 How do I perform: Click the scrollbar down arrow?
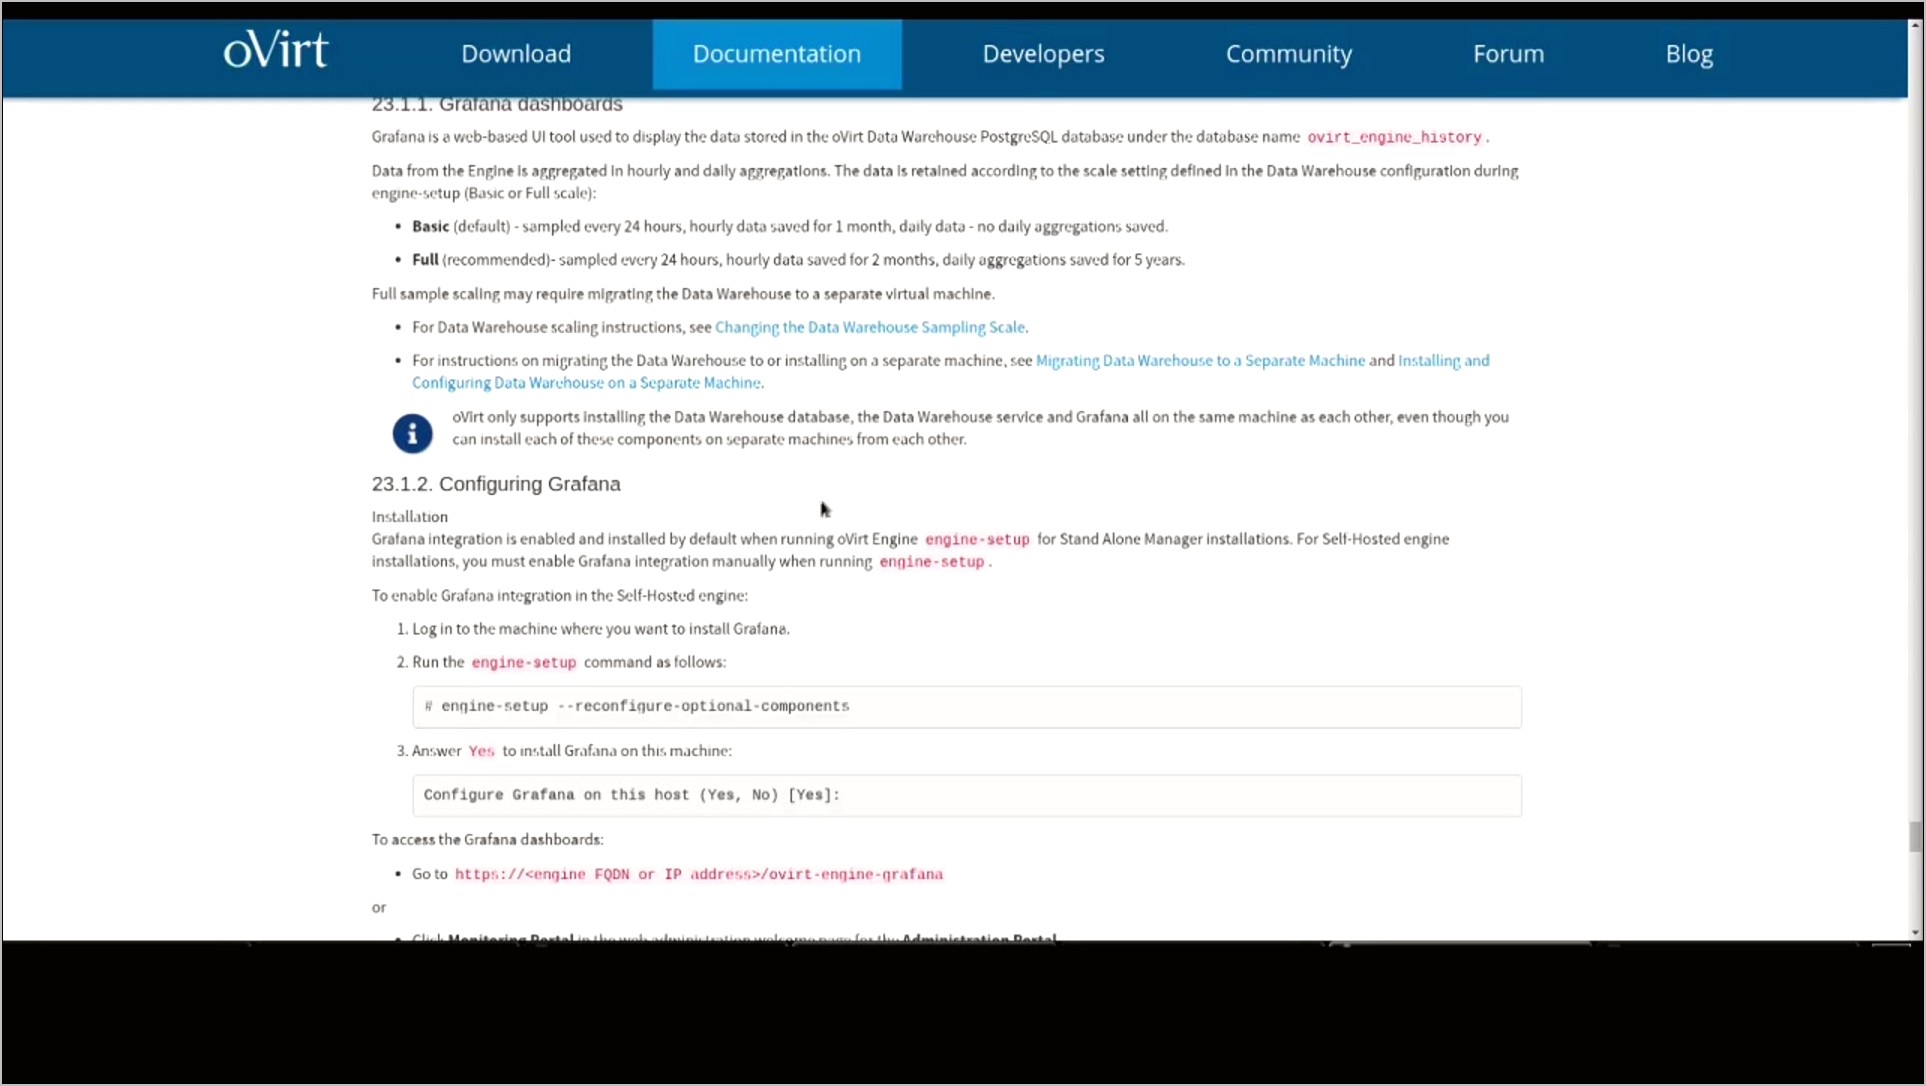[1916, 933]
